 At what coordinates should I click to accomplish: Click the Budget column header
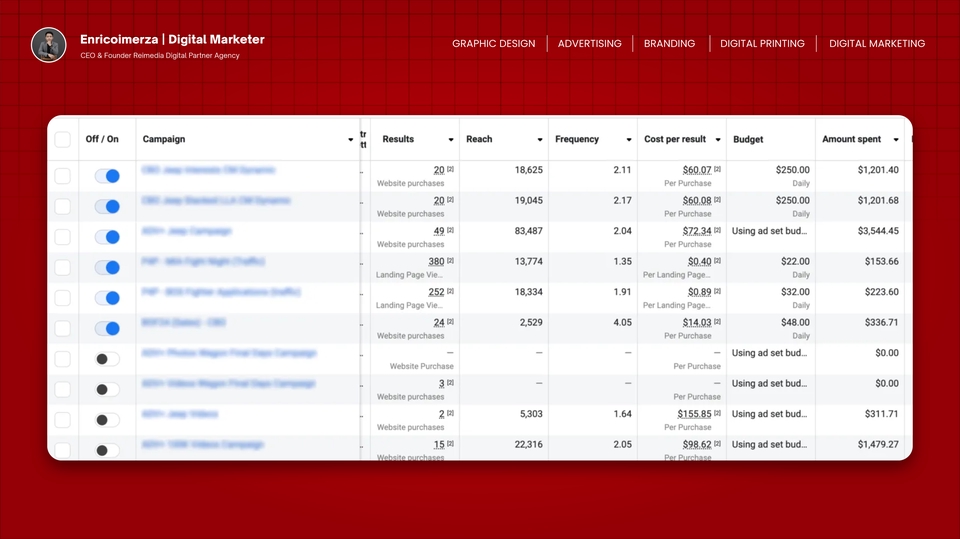tap(748, 140)
